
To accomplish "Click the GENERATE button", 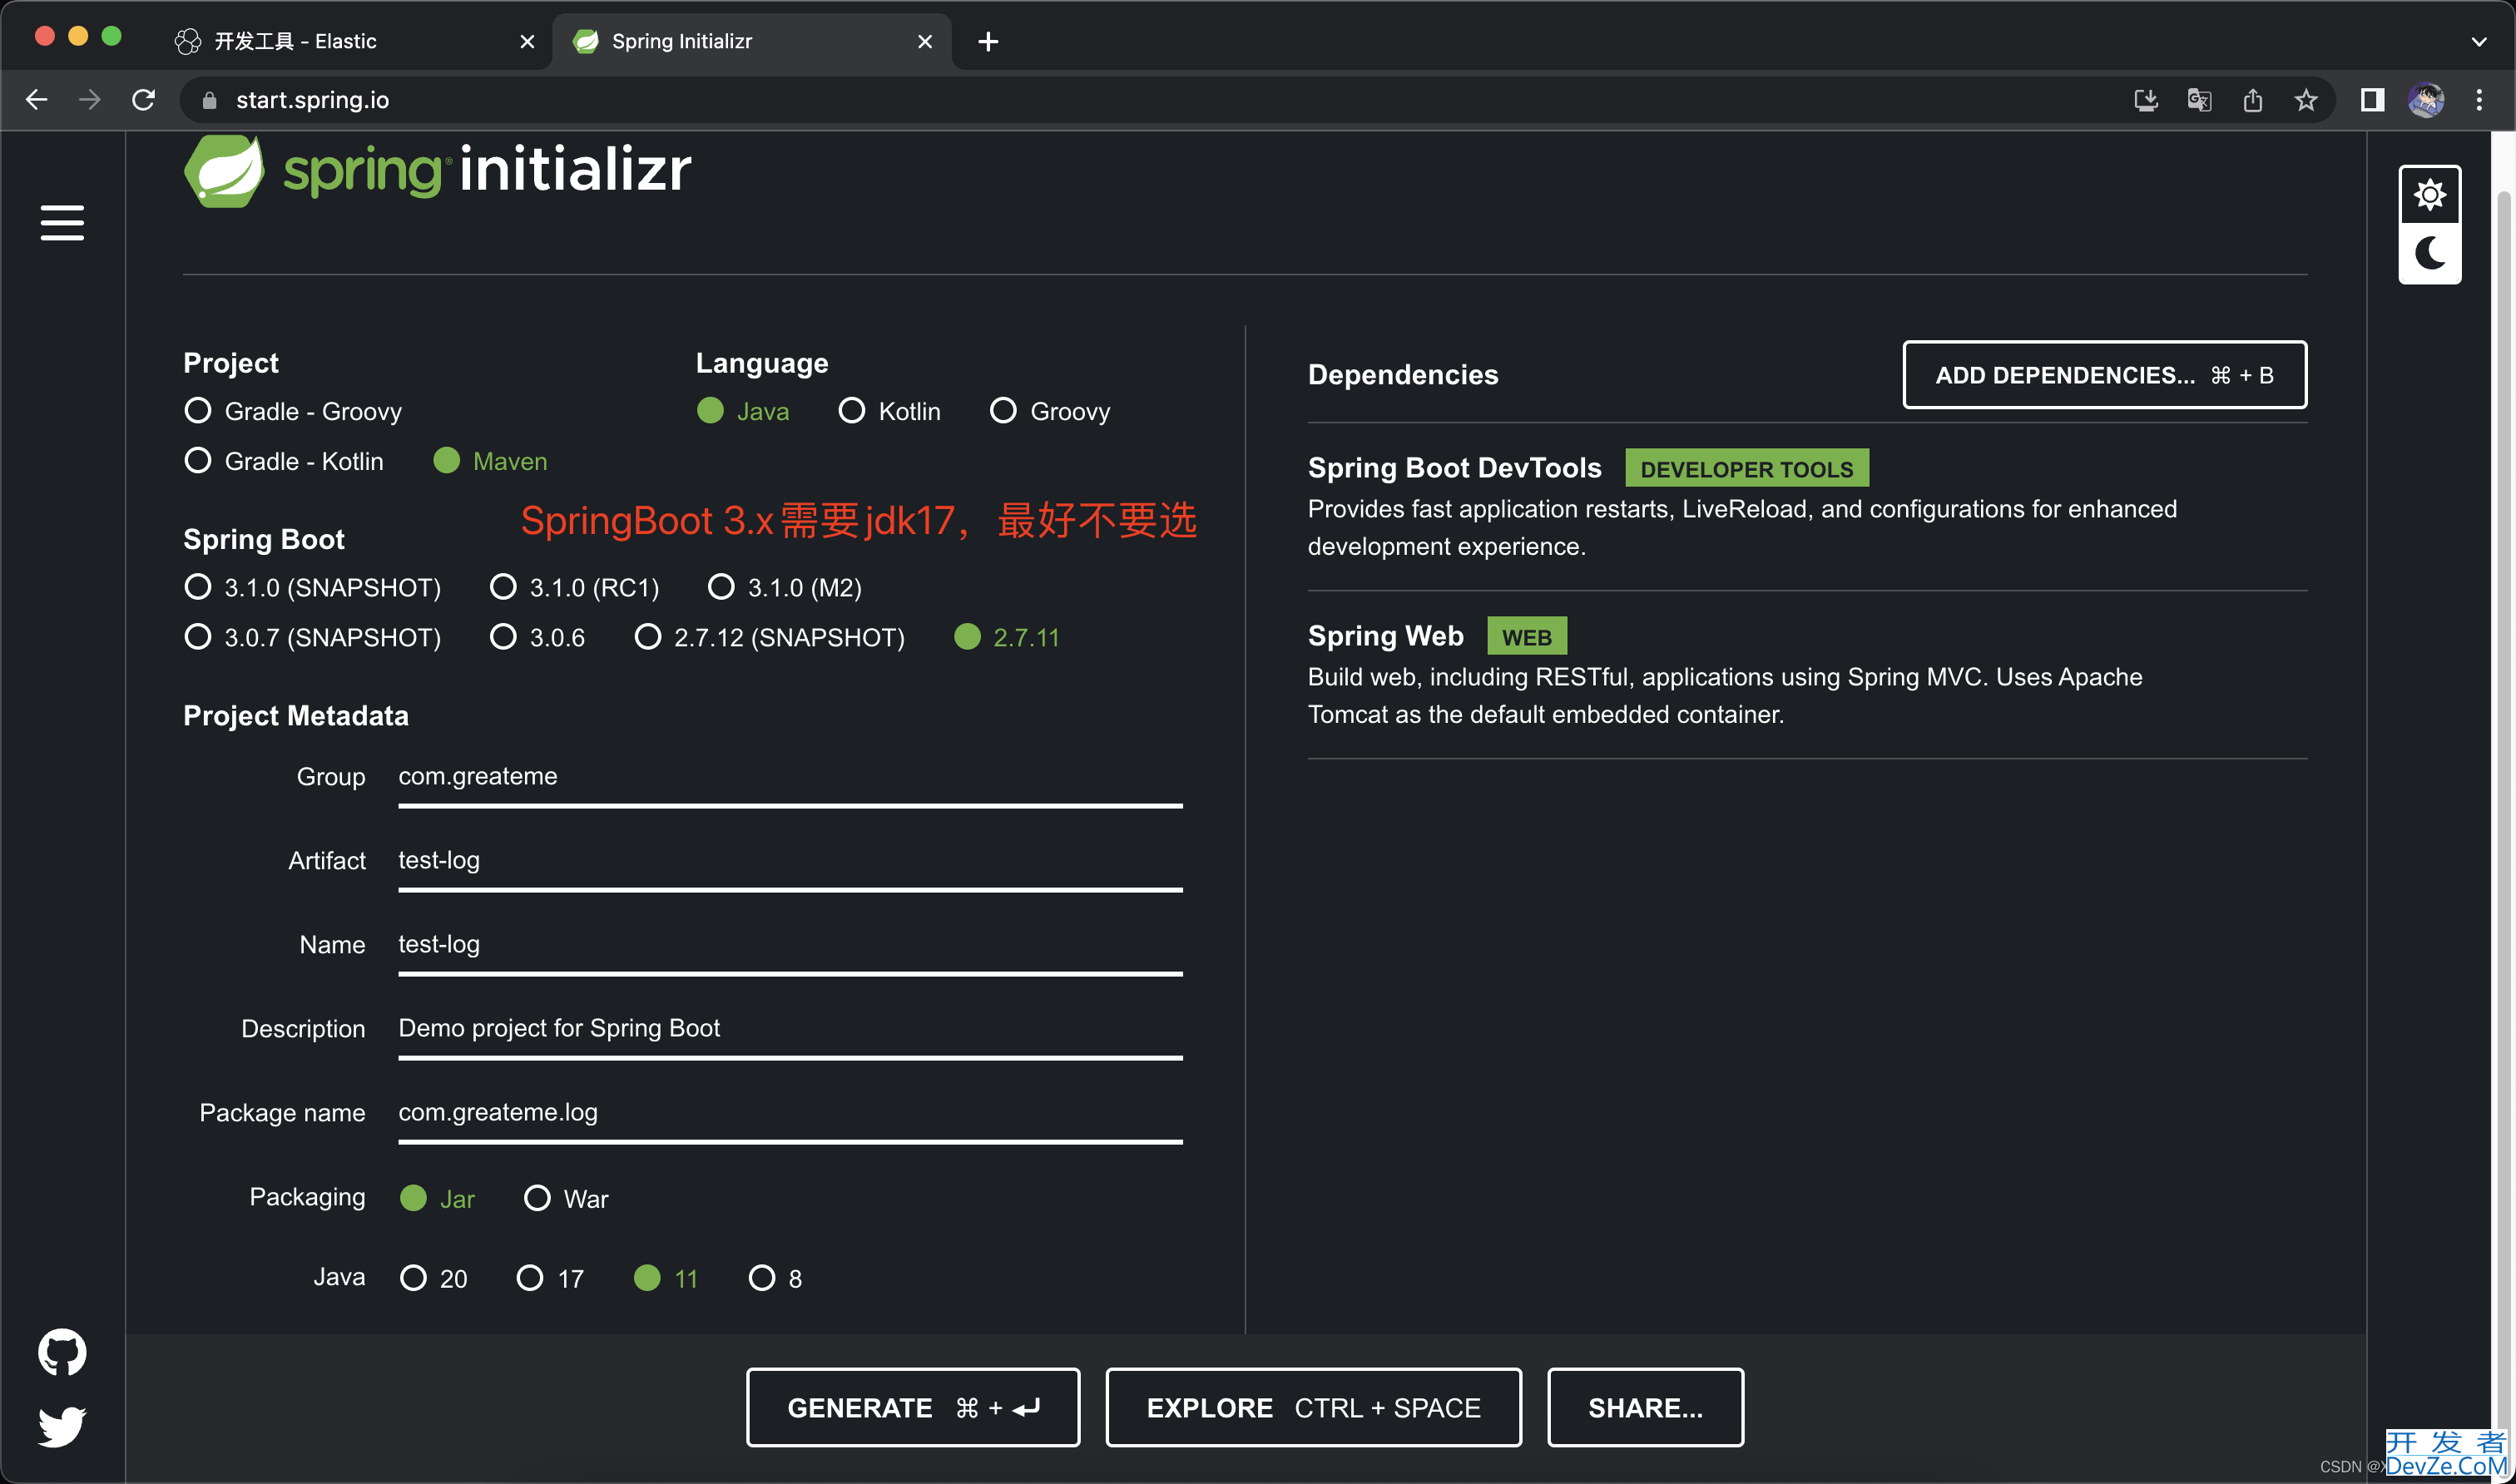I will [912, 1407].
